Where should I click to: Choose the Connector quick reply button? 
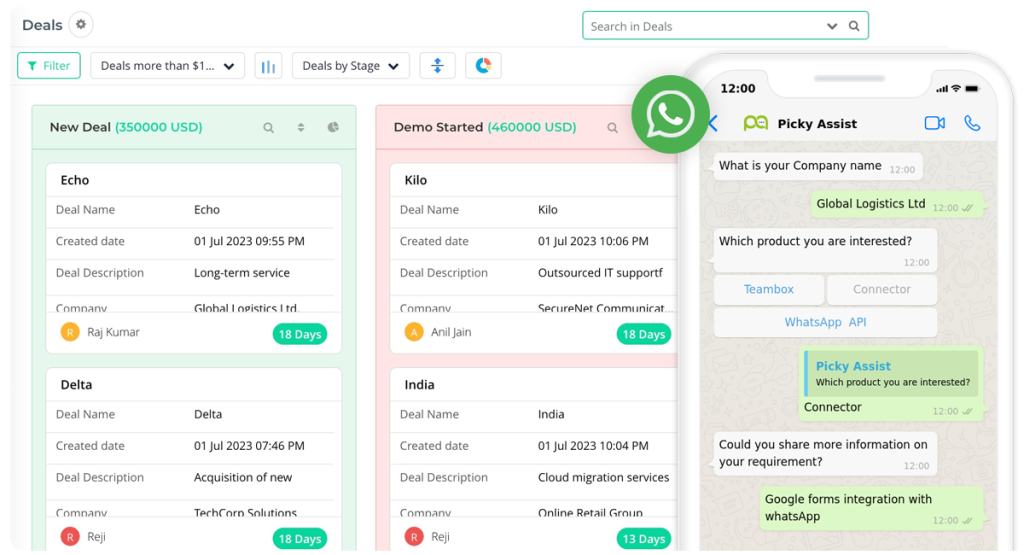pos(882,290)
